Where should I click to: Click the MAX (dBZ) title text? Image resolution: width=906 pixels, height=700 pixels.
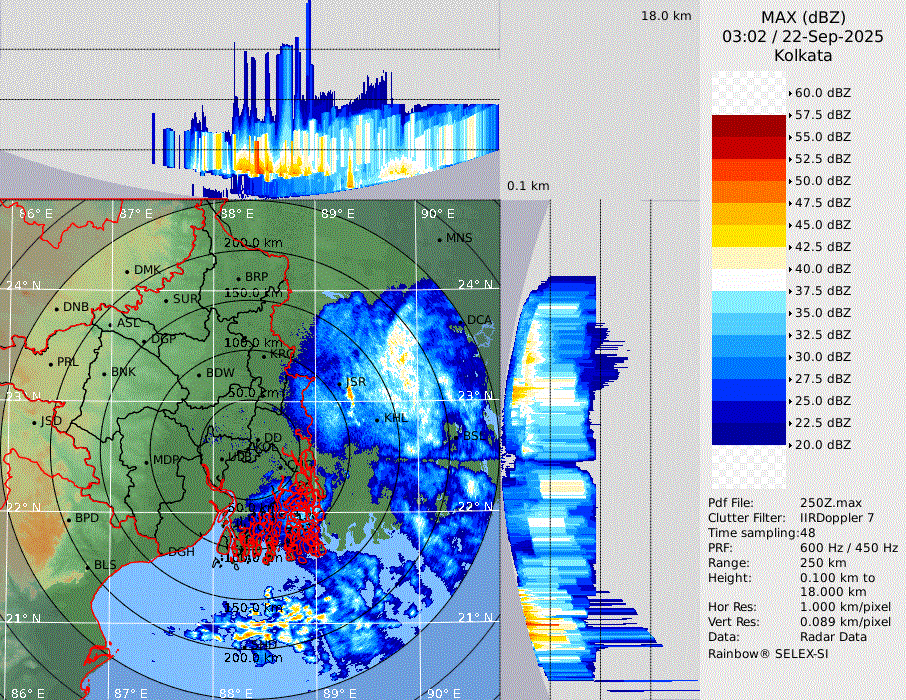click(803, 17)
